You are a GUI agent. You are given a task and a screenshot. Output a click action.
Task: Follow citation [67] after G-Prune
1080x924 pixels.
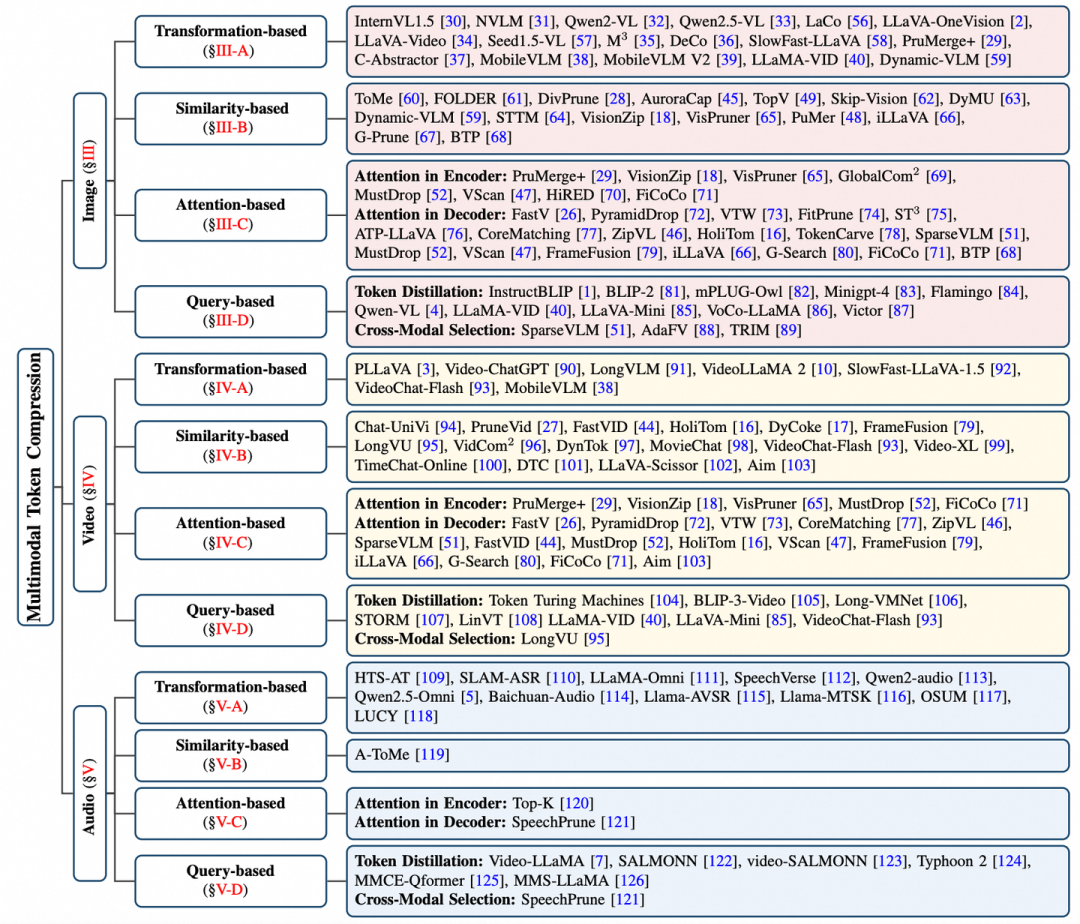(x=428, y=138)
